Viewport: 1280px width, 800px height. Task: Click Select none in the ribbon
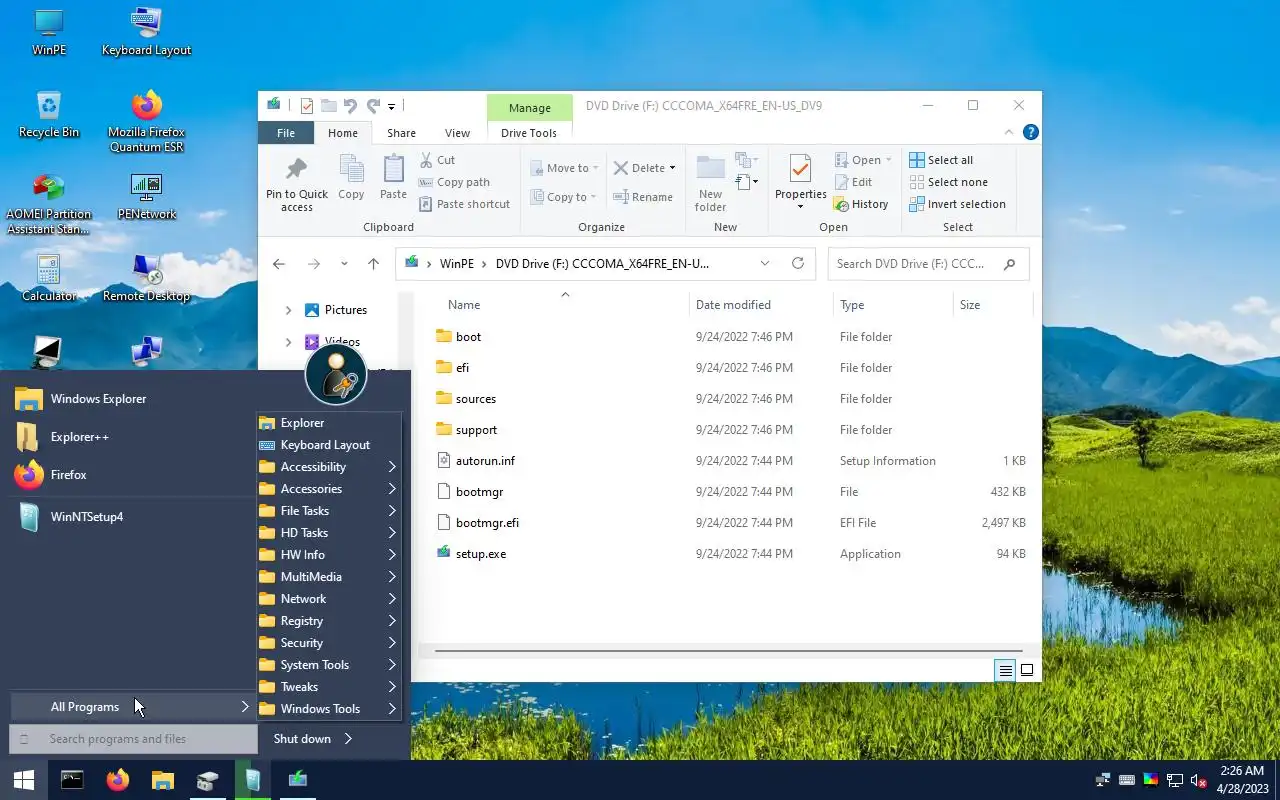[x=948, y=182]
